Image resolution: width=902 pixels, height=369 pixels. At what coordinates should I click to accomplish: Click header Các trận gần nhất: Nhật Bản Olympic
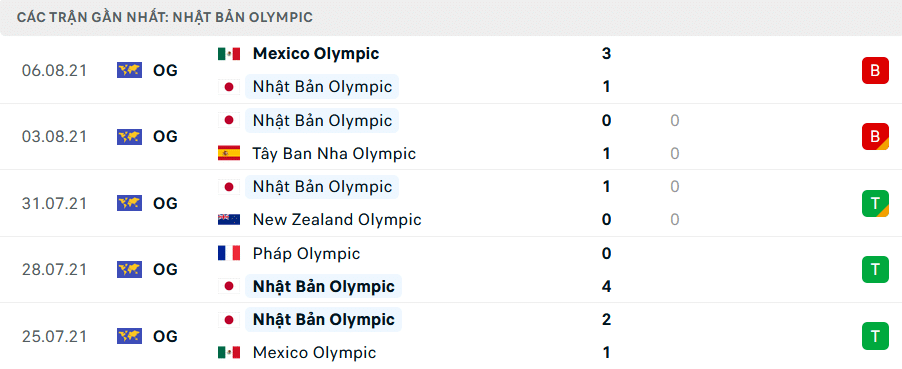tap(165, 17)
